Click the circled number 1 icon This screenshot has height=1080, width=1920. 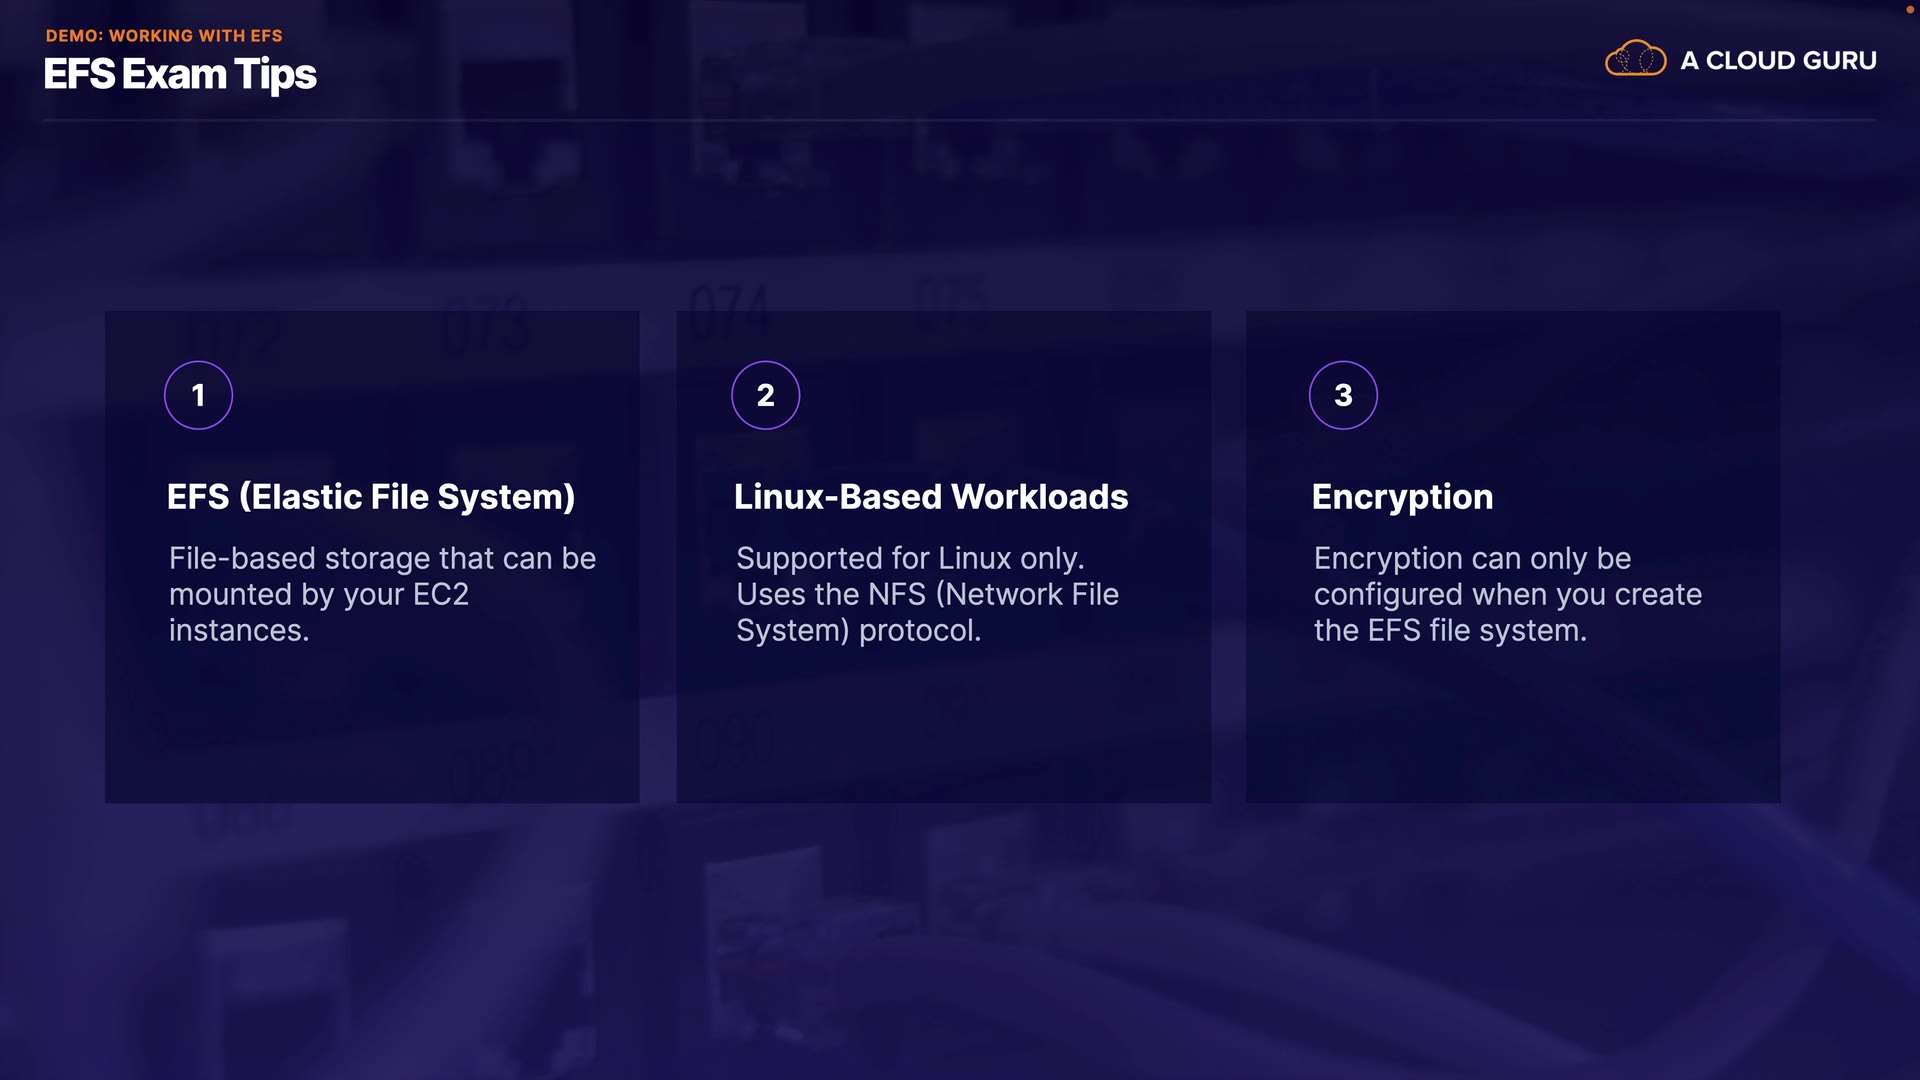(x=198, y=395)
